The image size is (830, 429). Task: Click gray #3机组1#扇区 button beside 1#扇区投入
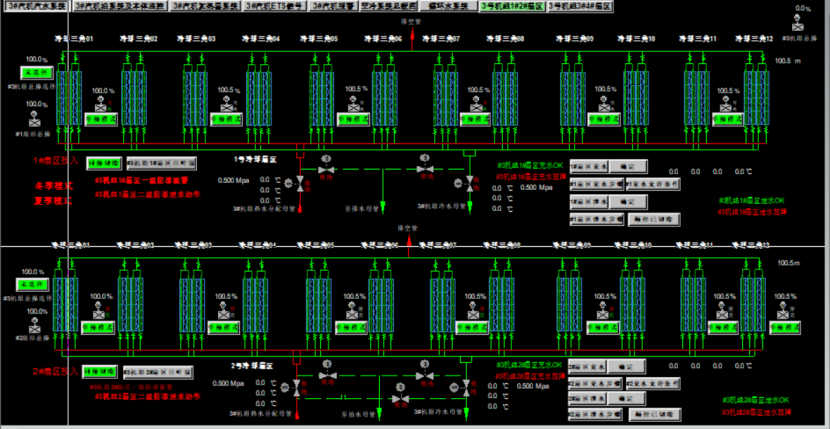click(161, 163)
